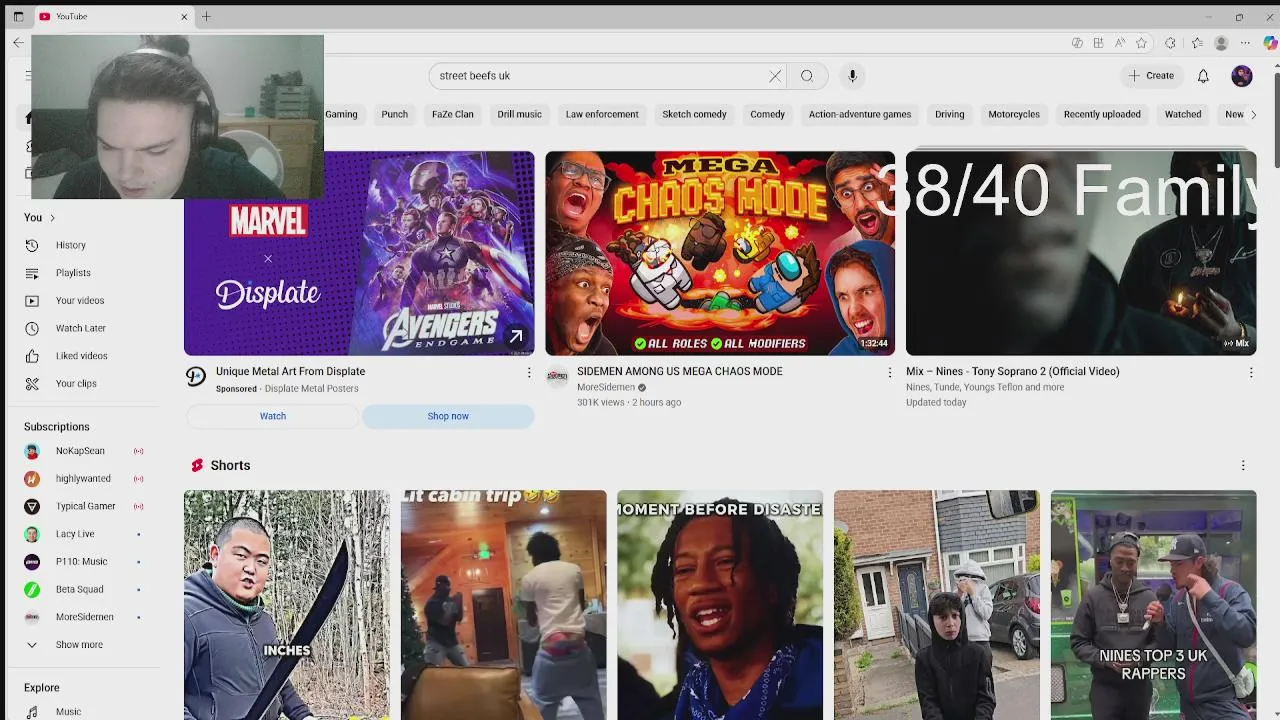Open the YouTube account avatar menu
The image size is (1280, 720).
point(1241,76)
